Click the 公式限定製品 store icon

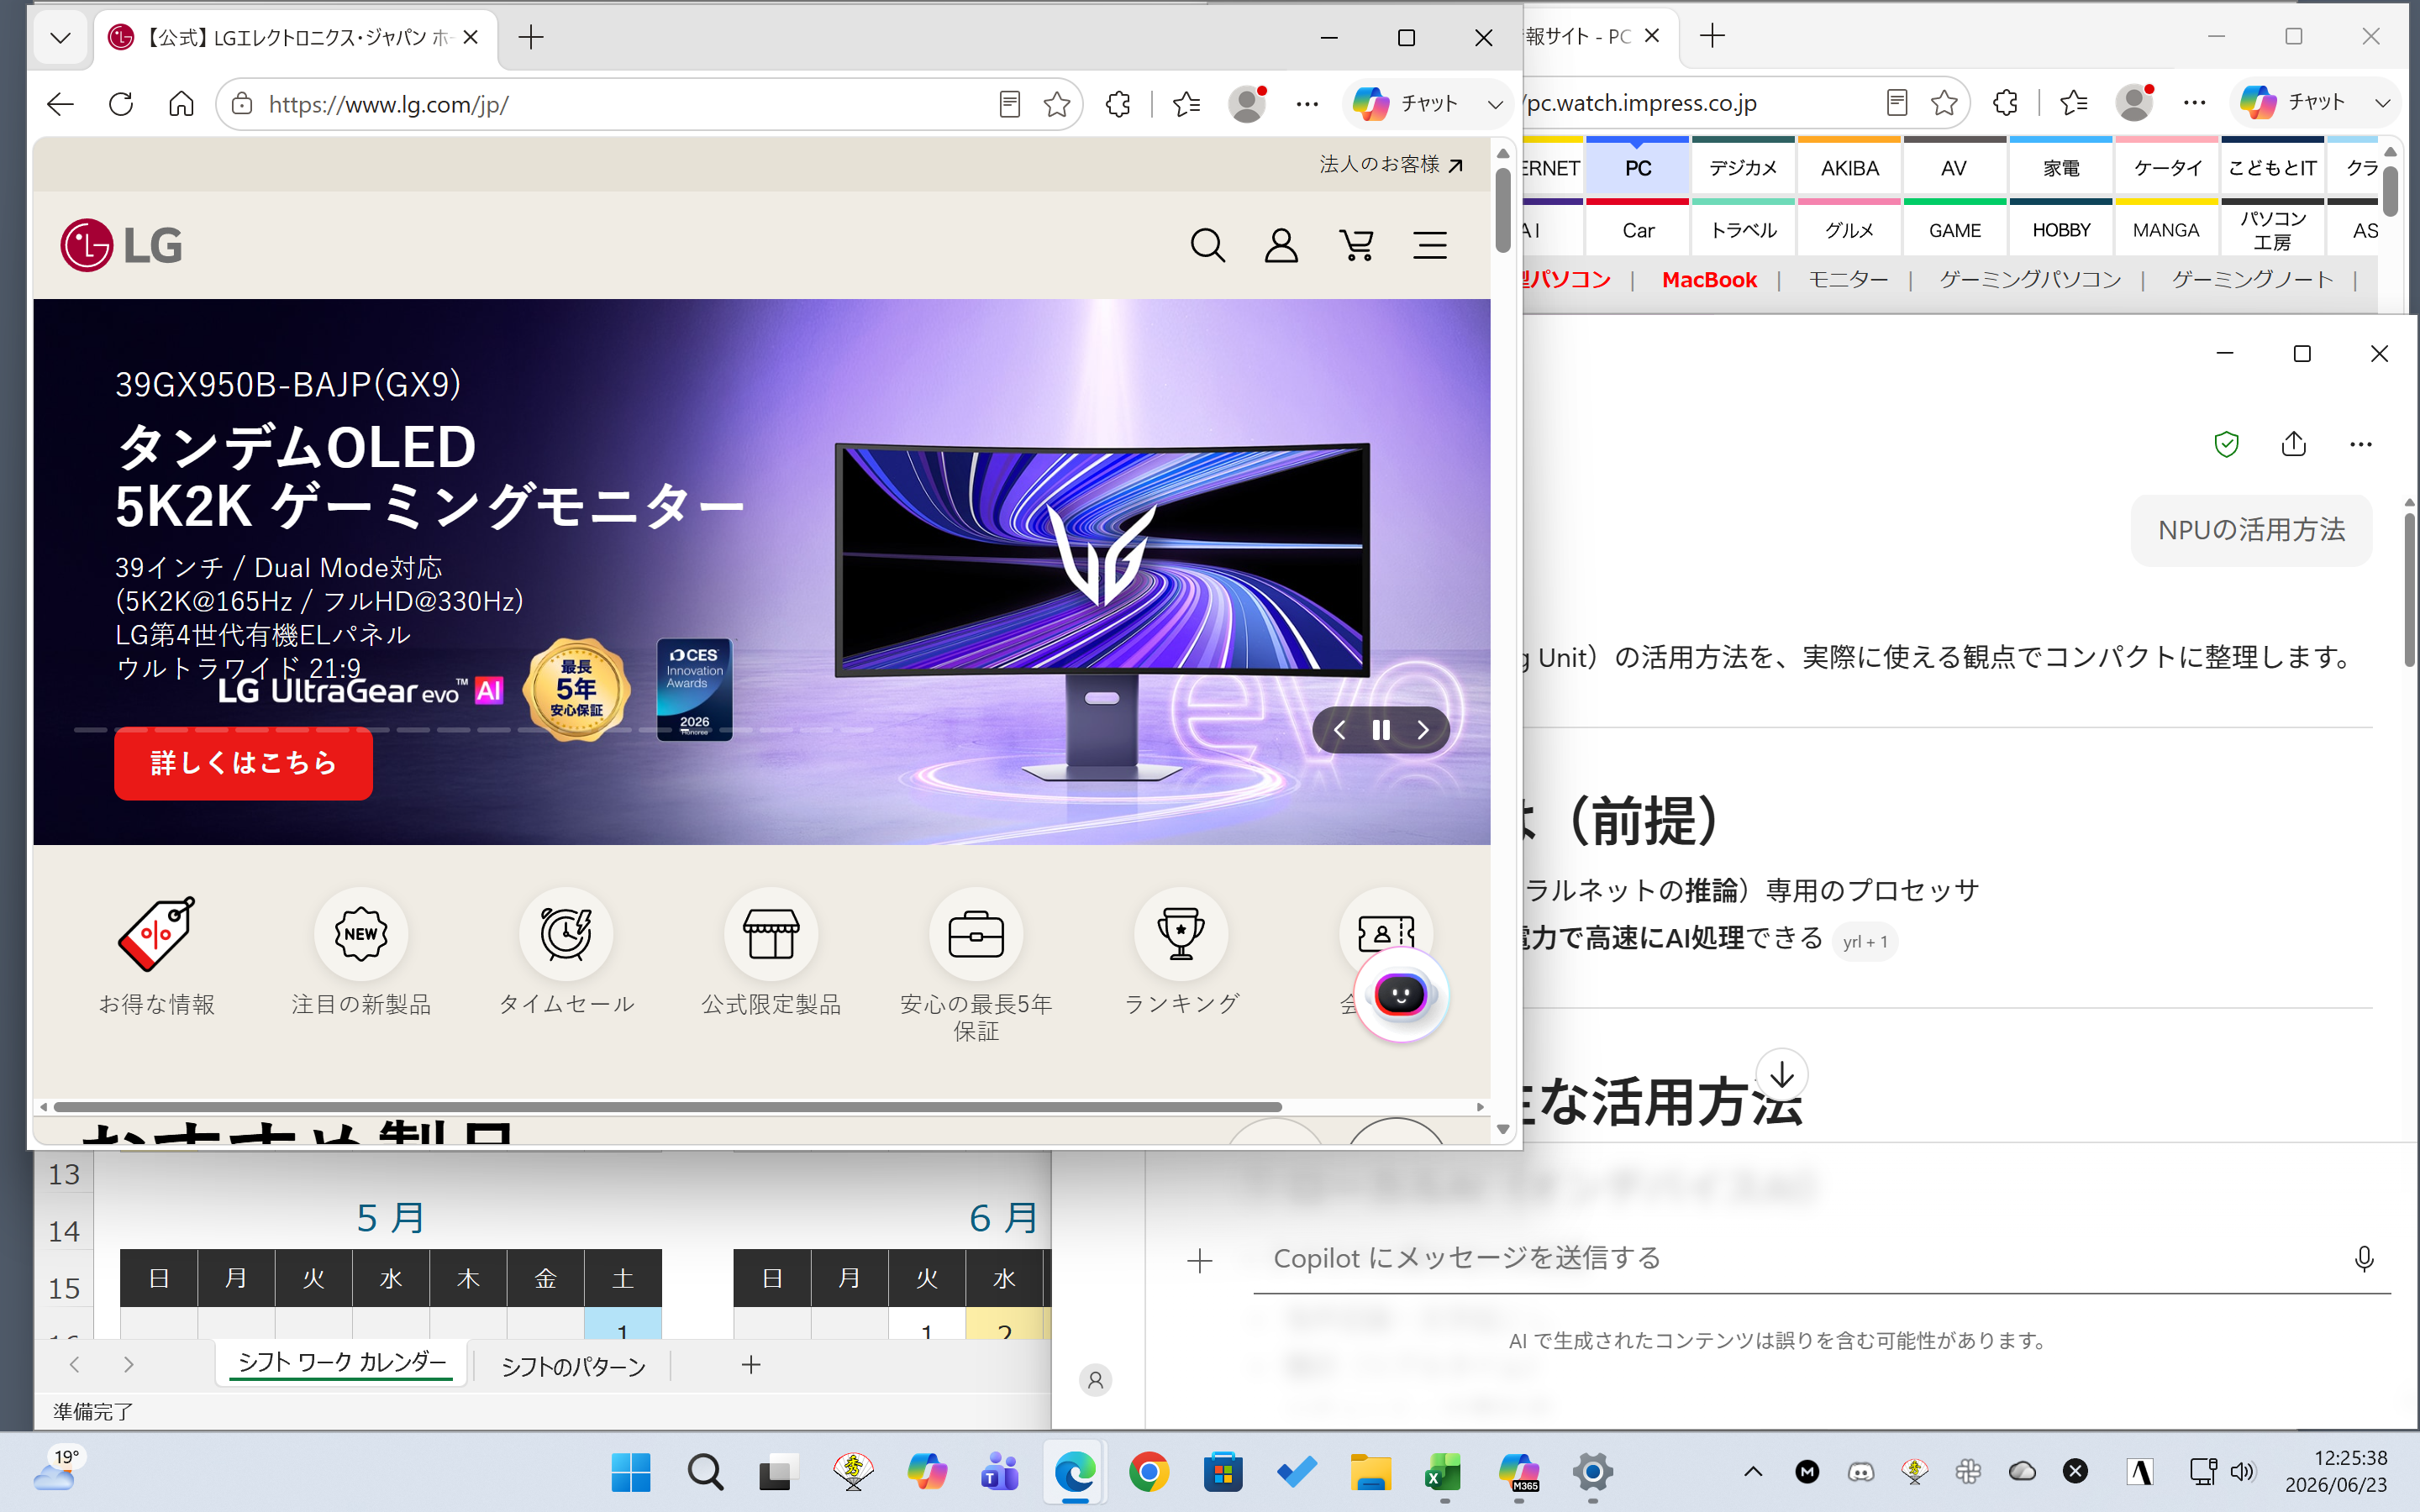tap(771, 934)
